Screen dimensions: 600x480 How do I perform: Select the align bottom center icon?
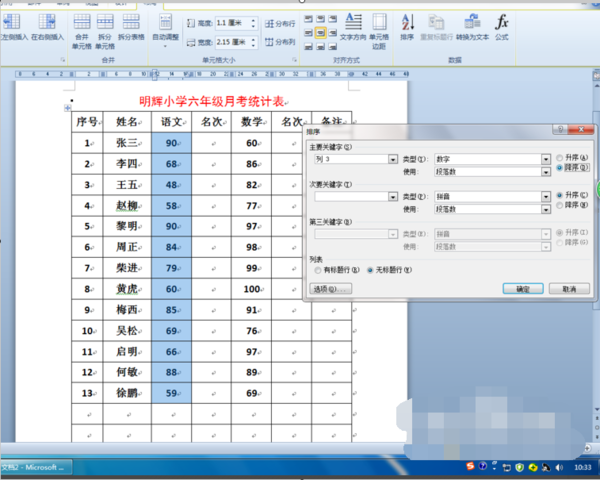(x=321, y=47)
